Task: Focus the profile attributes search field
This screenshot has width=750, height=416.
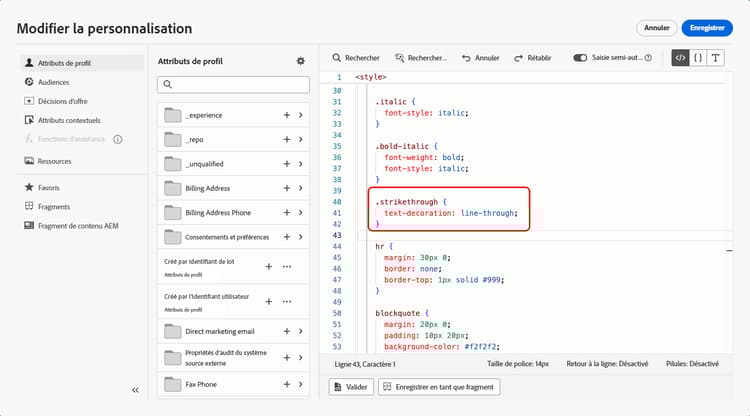Action: (x=233, y=84)
